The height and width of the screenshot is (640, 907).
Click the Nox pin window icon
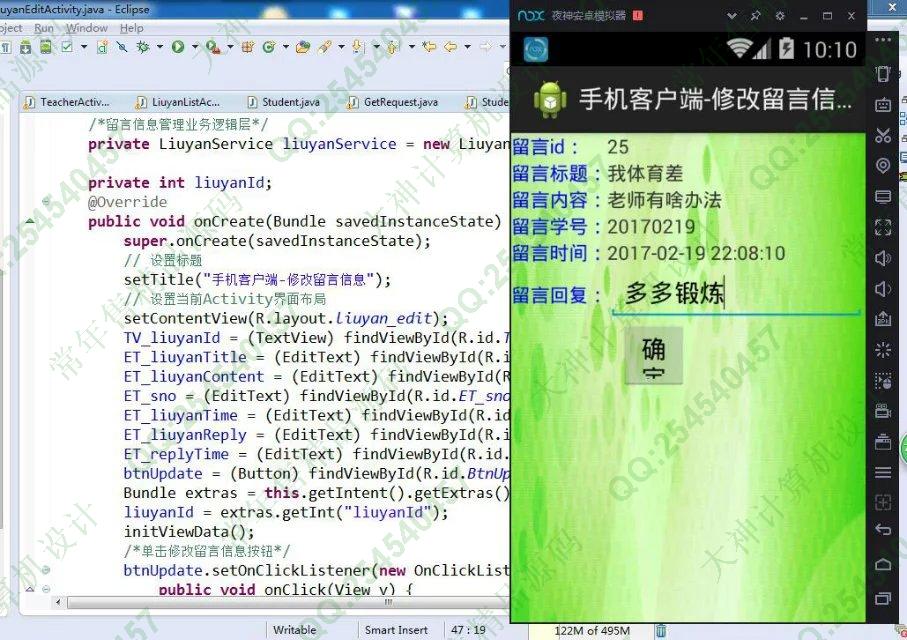(755, 16)
